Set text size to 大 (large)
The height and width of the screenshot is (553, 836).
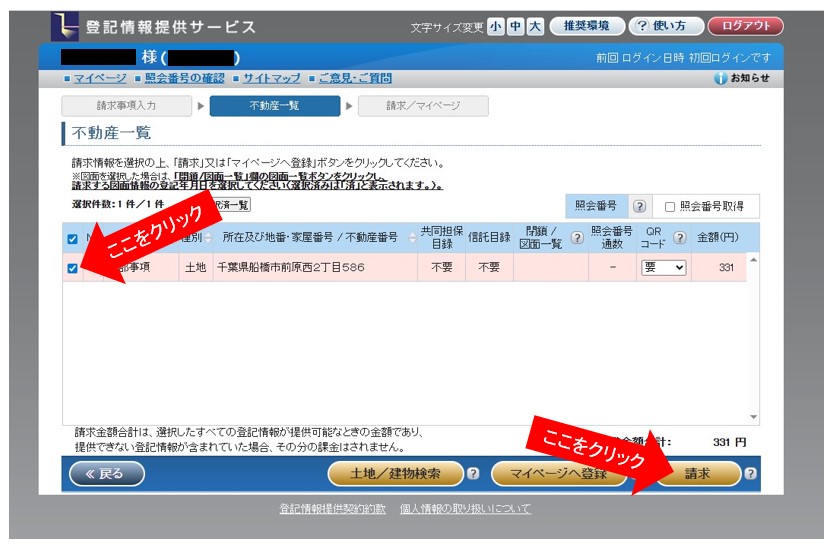coord(535,27)
